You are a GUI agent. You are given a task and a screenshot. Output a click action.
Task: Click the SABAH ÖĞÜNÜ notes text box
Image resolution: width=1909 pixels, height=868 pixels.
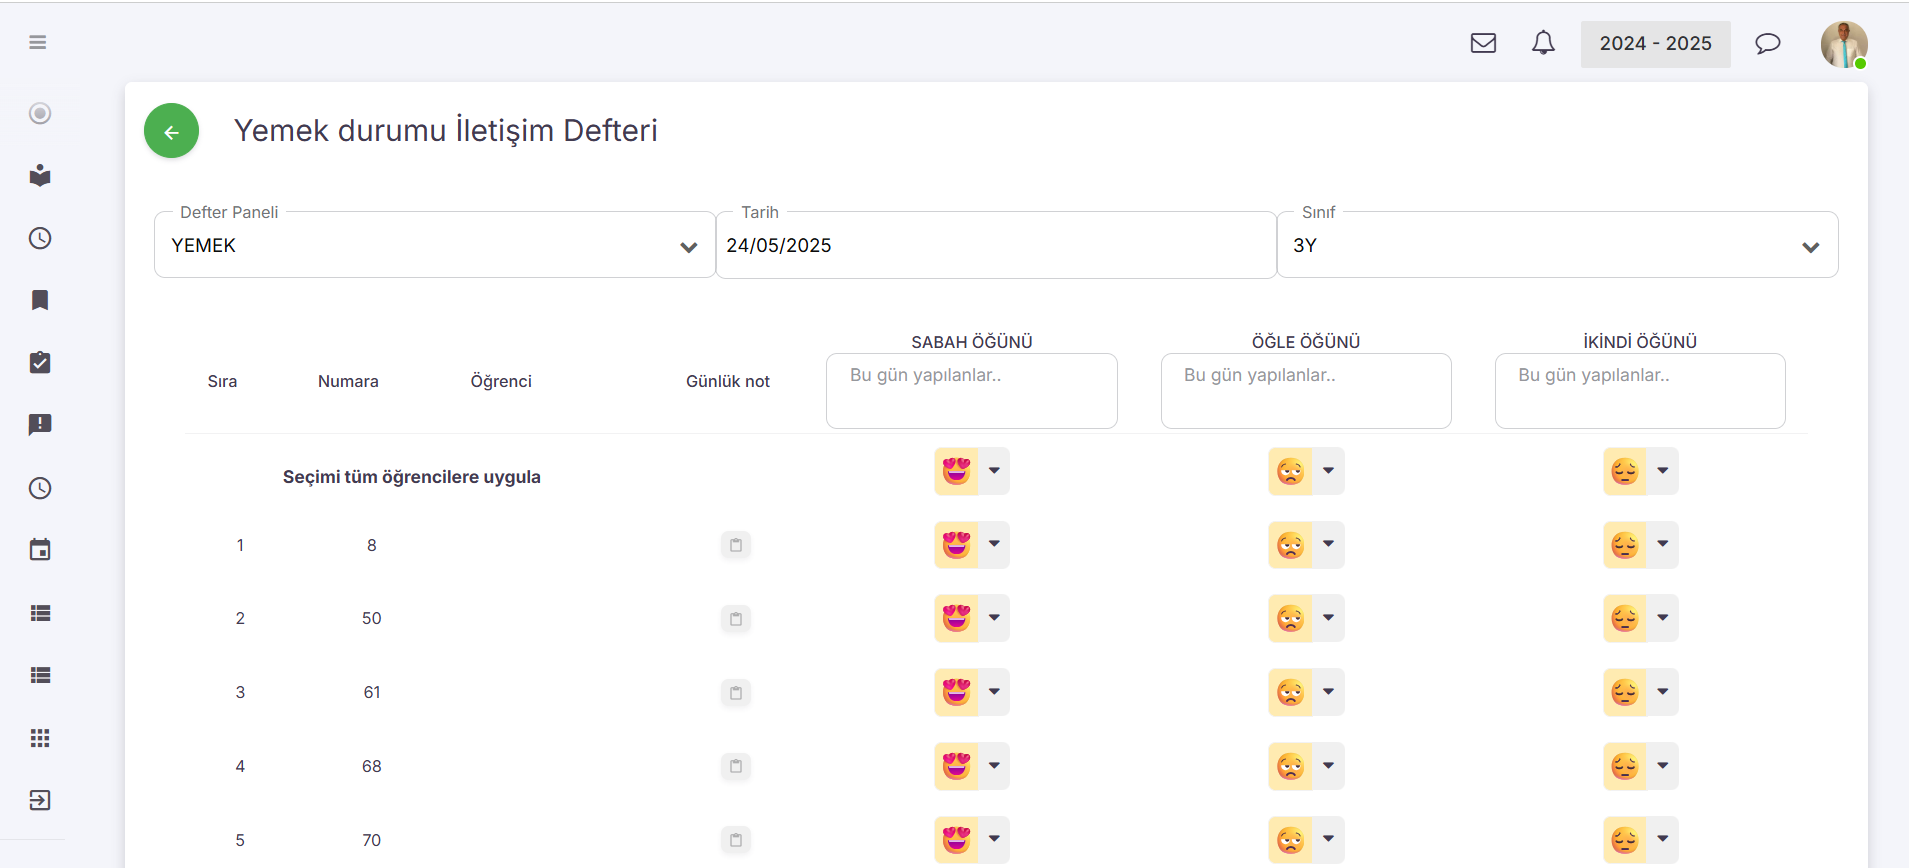pos(971,391)
